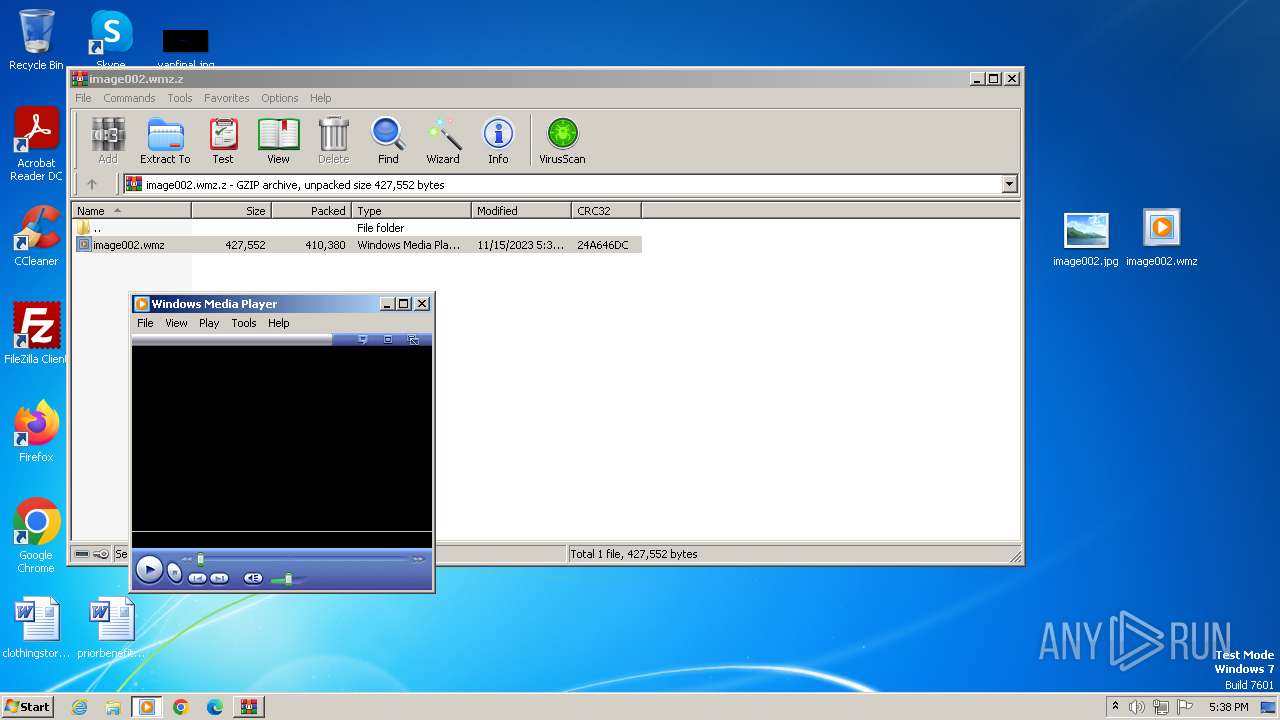Select Skype desktop shortcut

pyautogui.click(x=111, y=40)
